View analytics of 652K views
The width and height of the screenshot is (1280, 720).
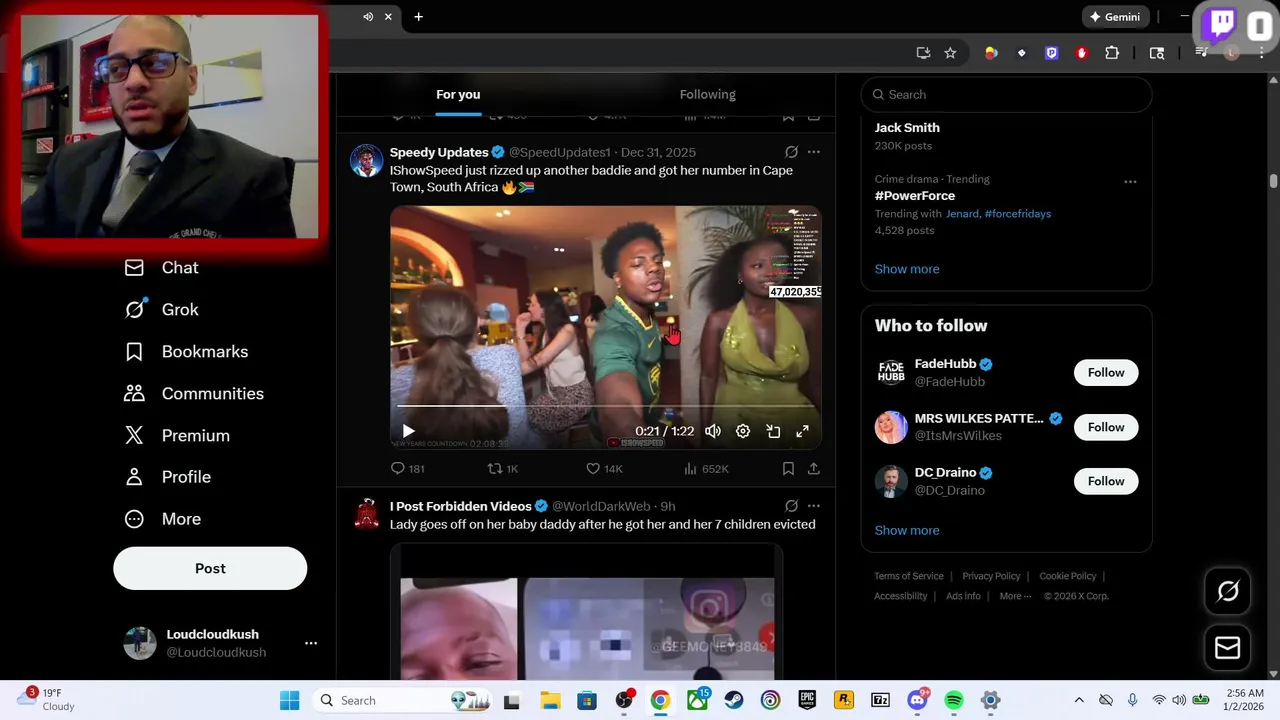click(706, 468)
